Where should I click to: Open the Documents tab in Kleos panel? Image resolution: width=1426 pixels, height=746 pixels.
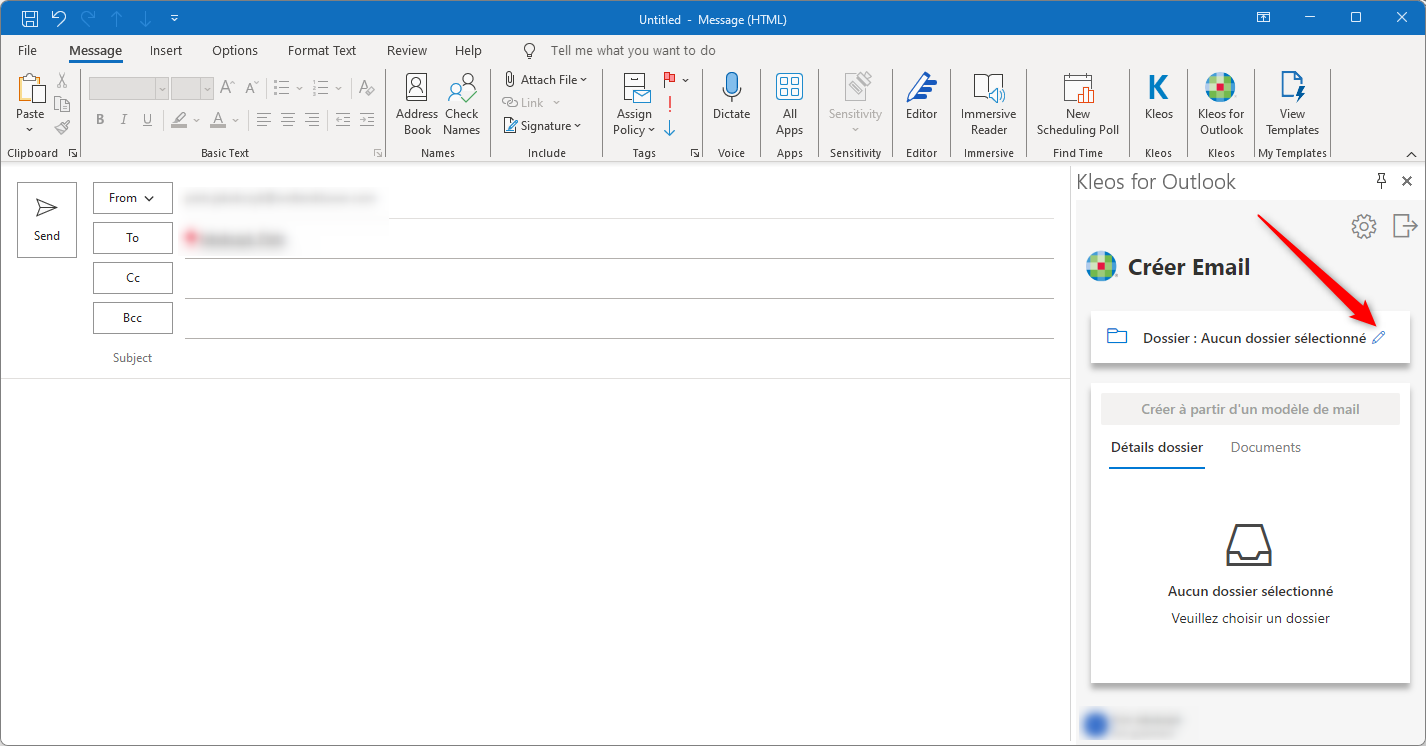1264,447
